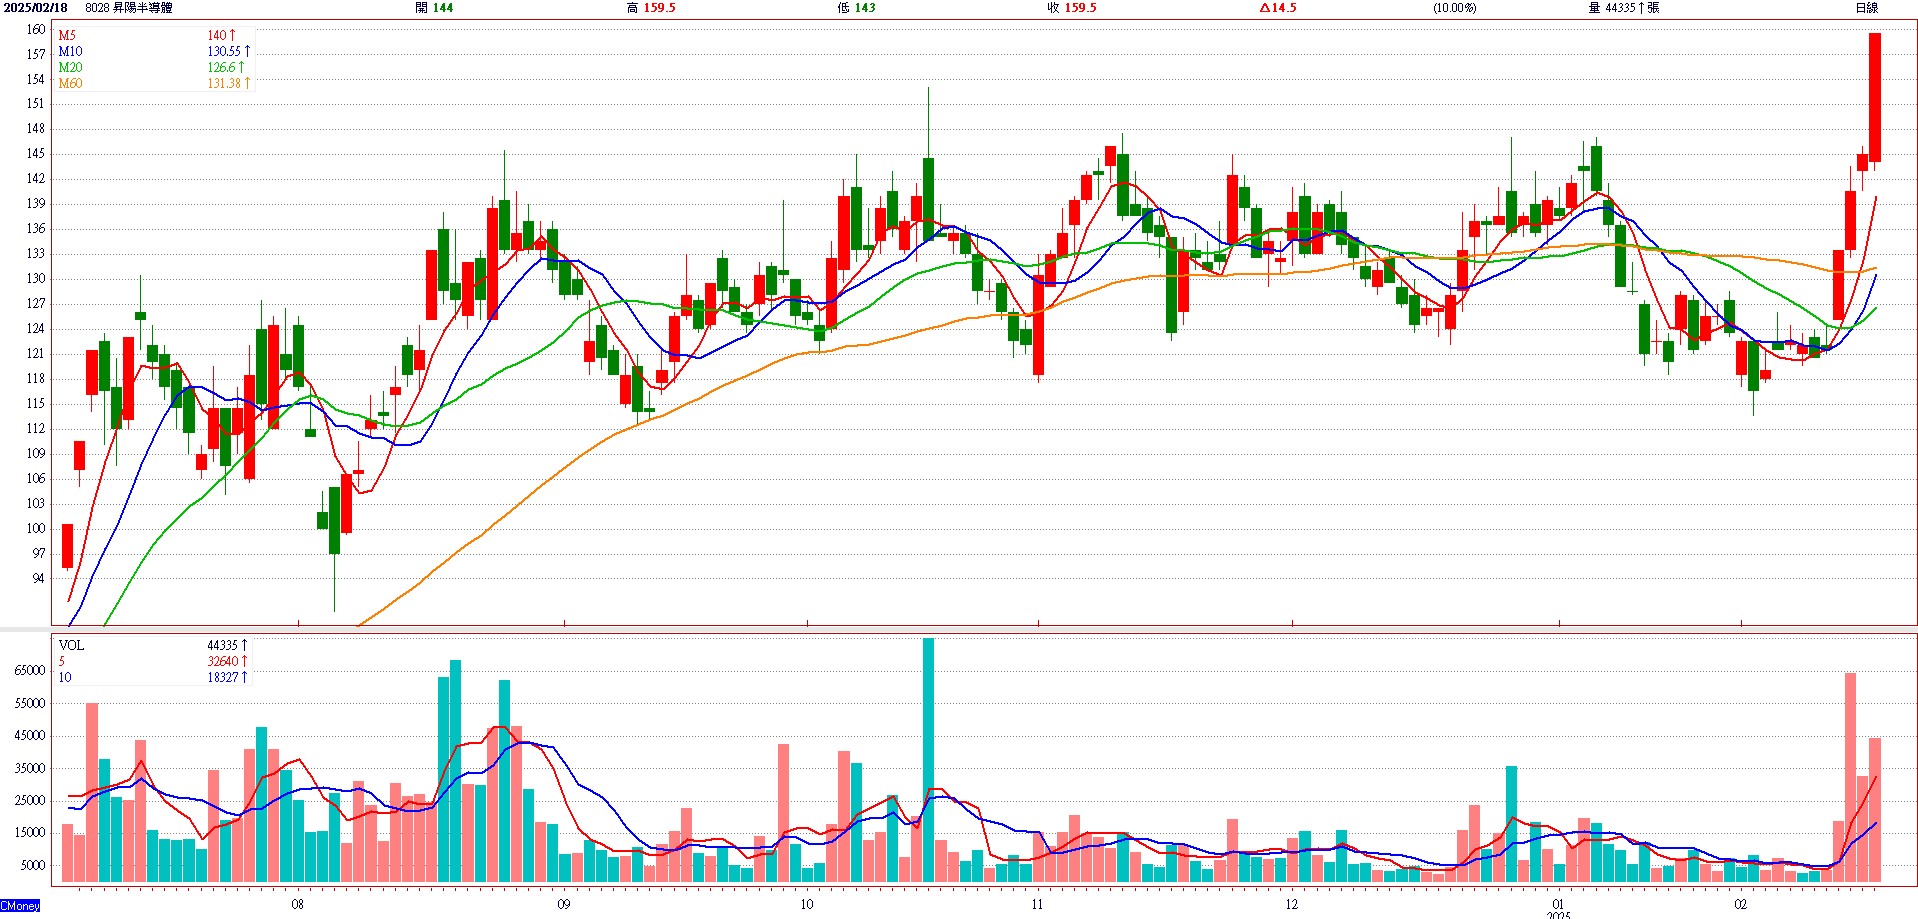Click the 154 price axis label
1918x919 pixels.
tap(36, 79)
